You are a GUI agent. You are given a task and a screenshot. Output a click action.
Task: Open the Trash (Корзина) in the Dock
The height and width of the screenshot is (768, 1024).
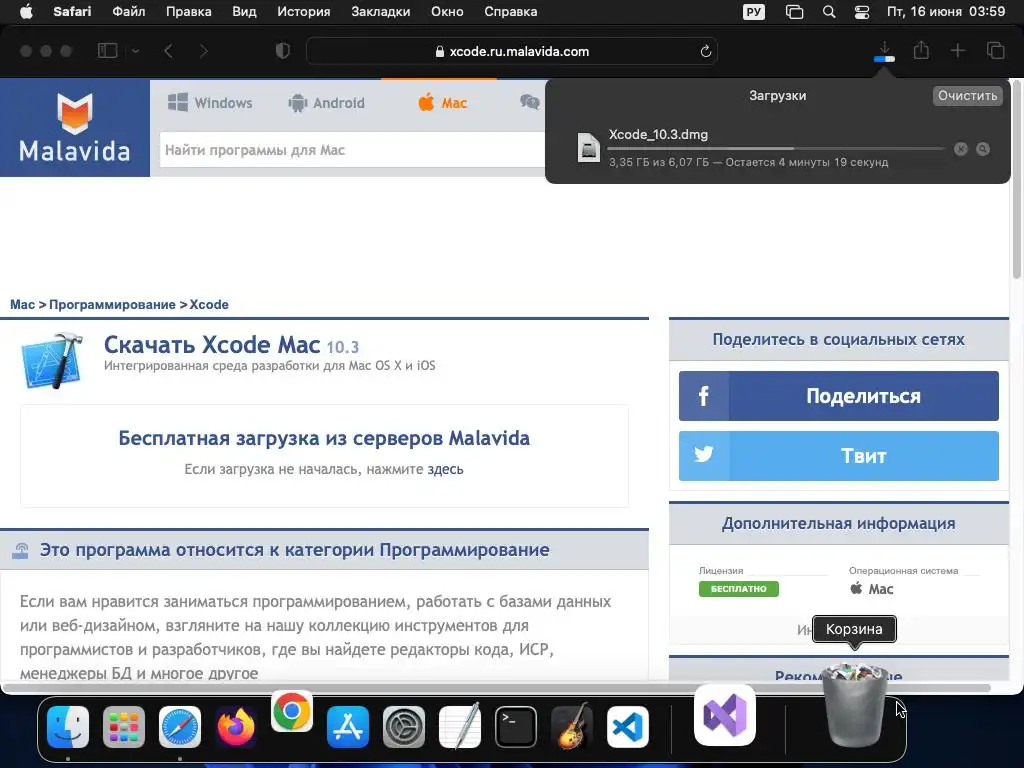856,705
